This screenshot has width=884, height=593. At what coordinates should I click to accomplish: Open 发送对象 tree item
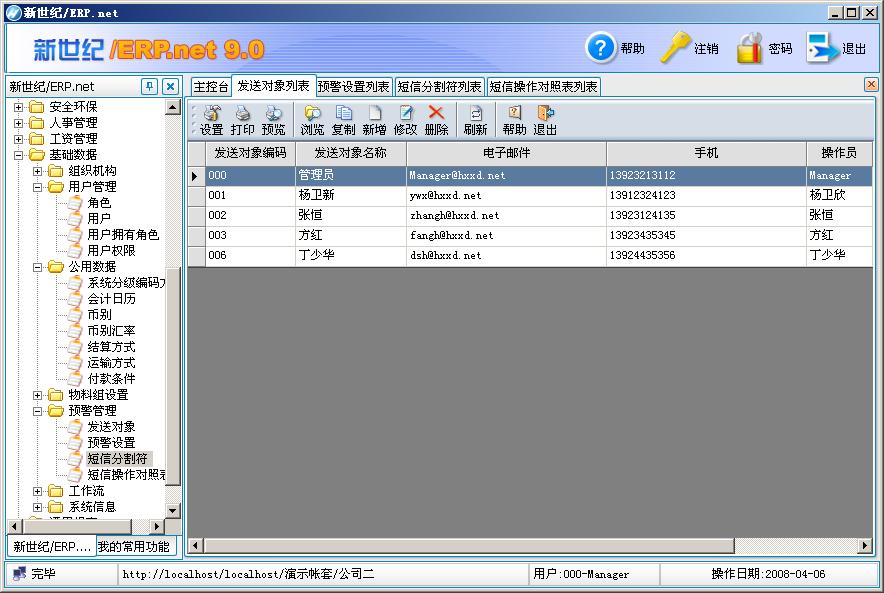[x=111, y=427]
